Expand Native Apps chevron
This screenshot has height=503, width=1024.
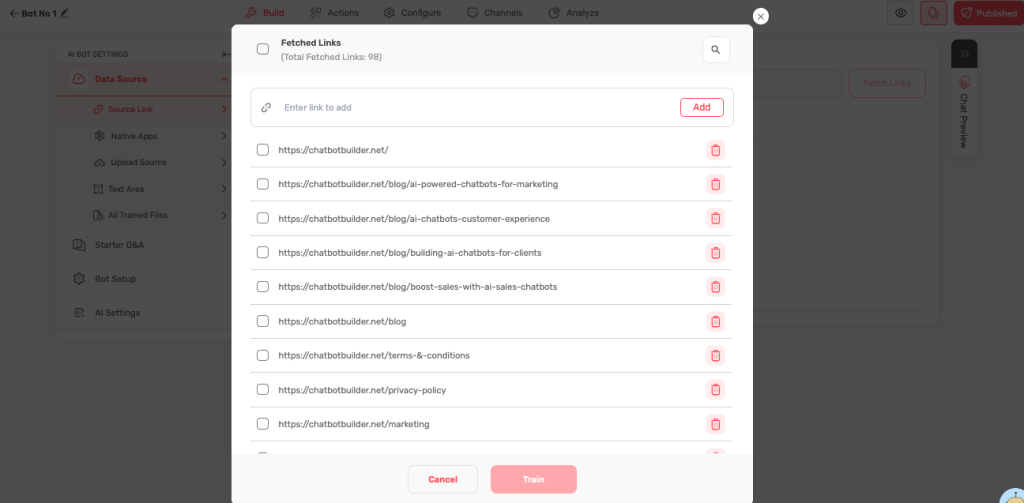click(224, 136)
